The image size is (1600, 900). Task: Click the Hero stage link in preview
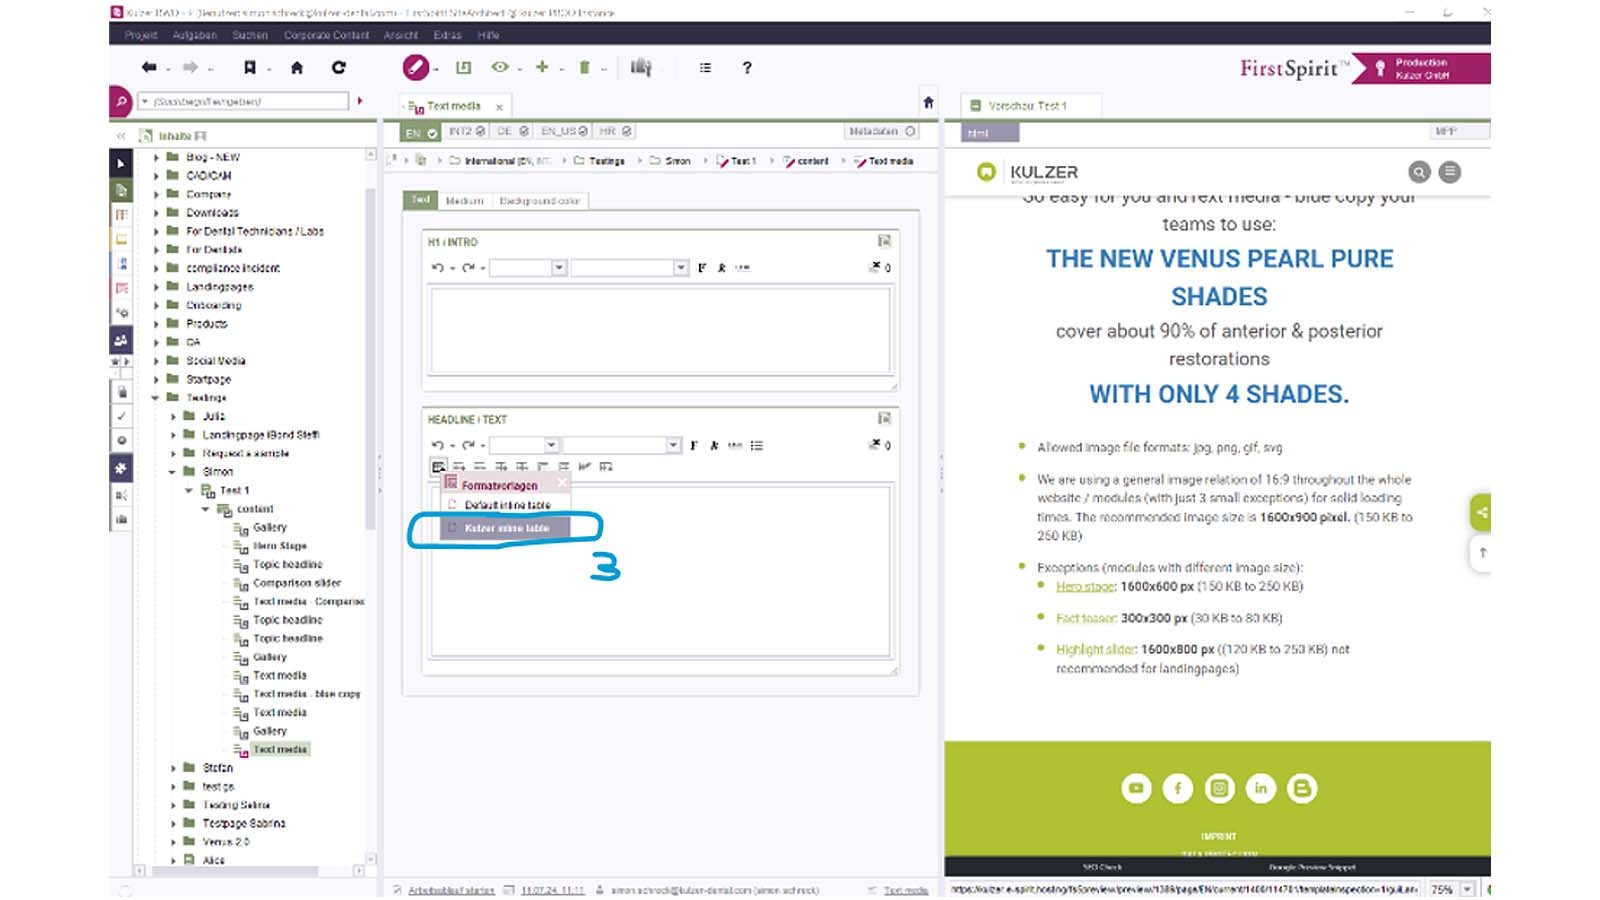pyautogui.click(x=1085, y=587)
